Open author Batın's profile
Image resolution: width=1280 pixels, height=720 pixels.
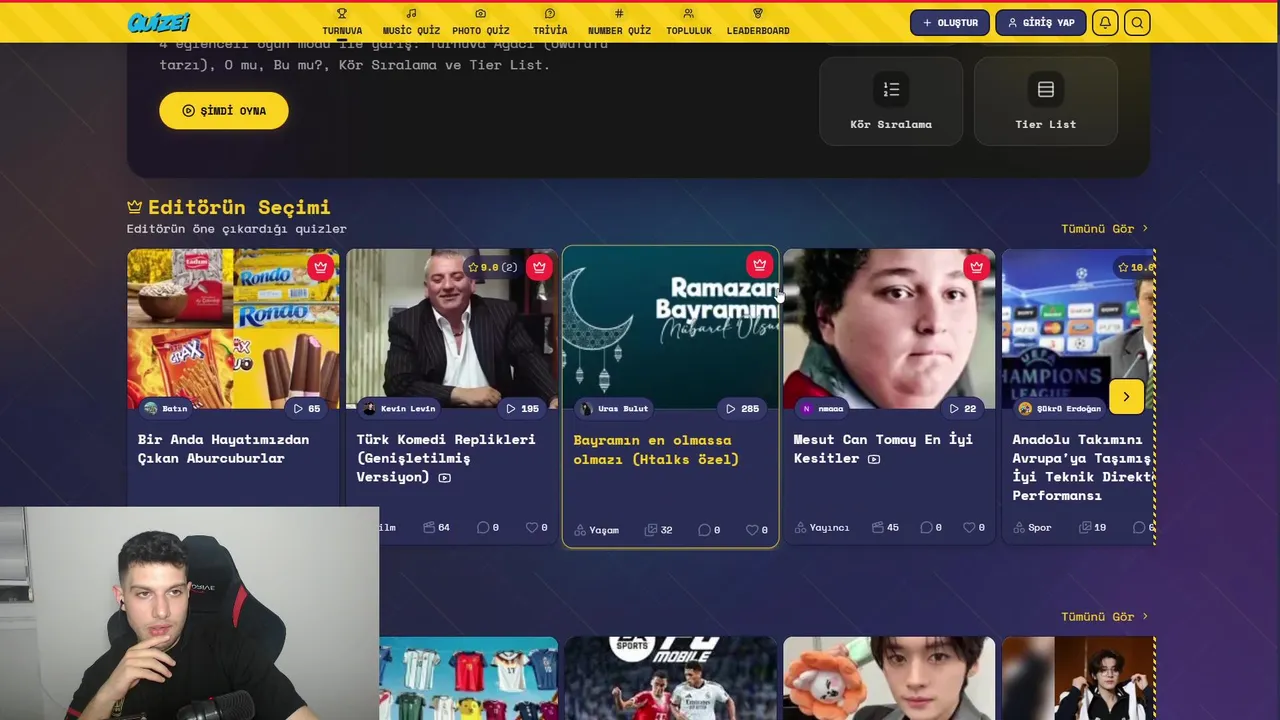166,408
